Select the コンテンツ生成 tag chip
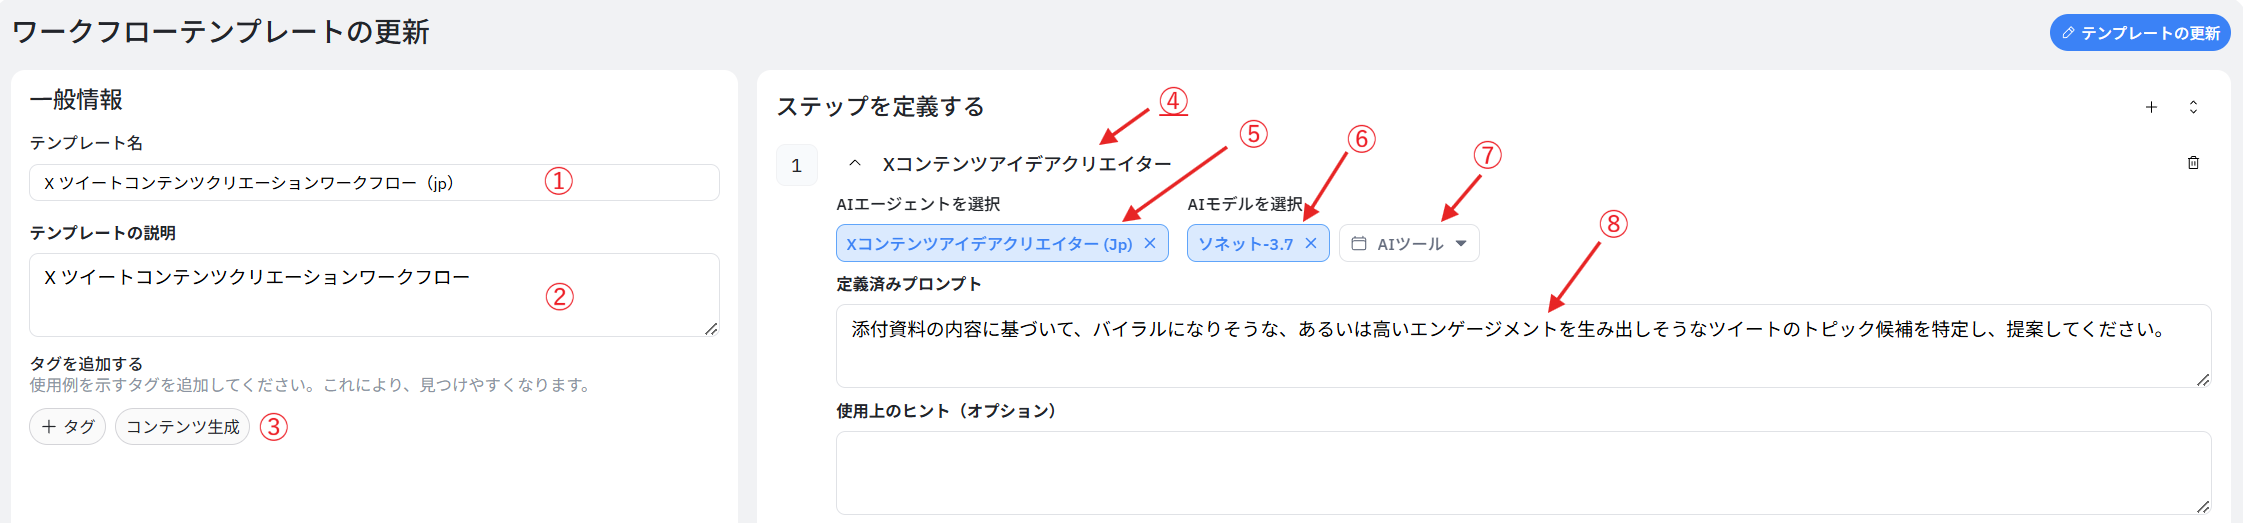The width and height of the screenshot is (2243, 523). 182,427
